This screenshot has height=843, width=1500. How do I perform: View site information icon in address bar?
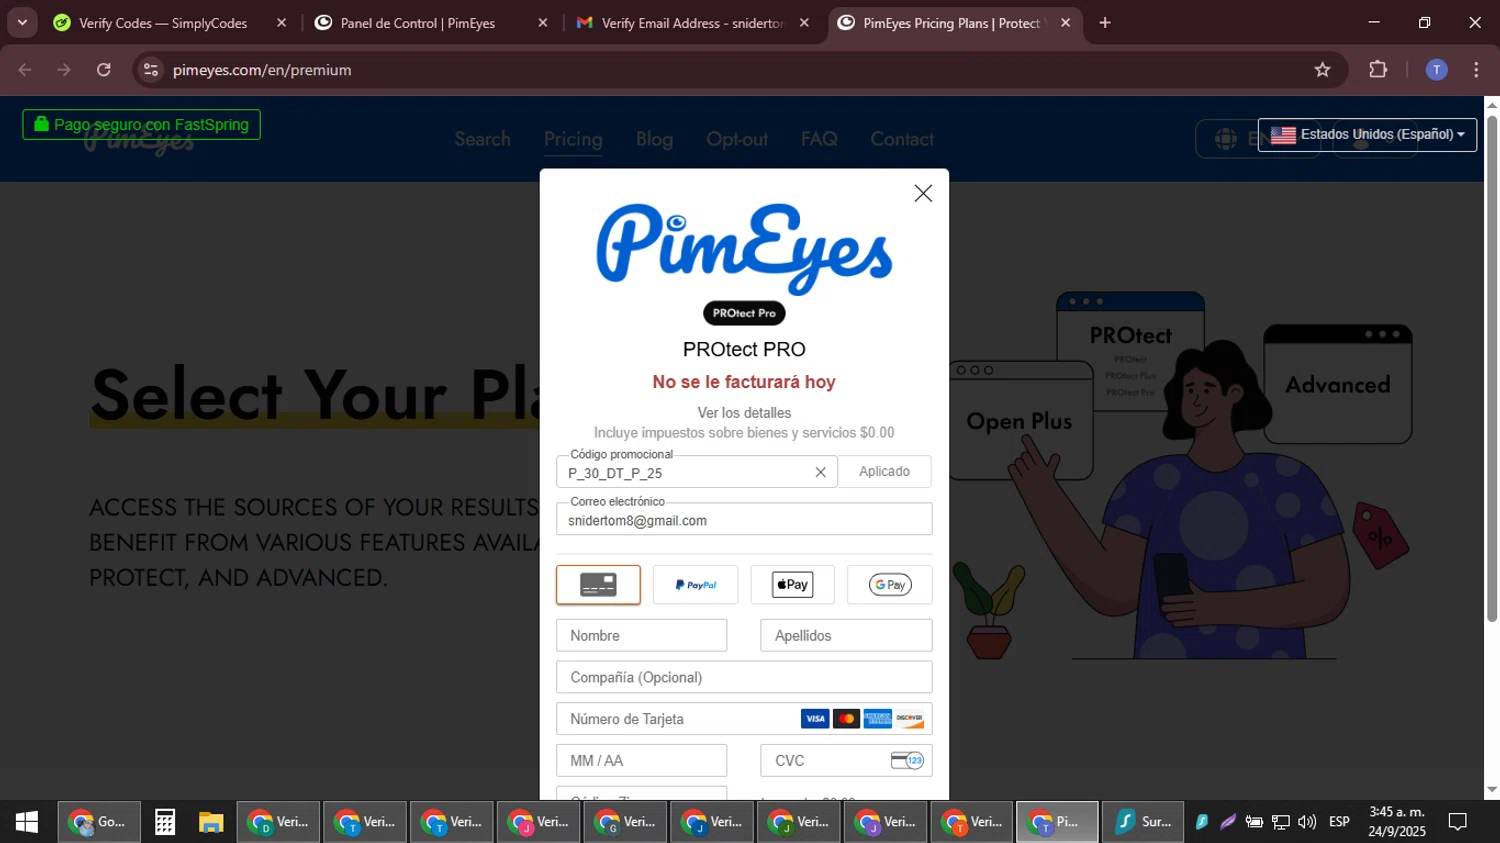[x=151, y=70]
